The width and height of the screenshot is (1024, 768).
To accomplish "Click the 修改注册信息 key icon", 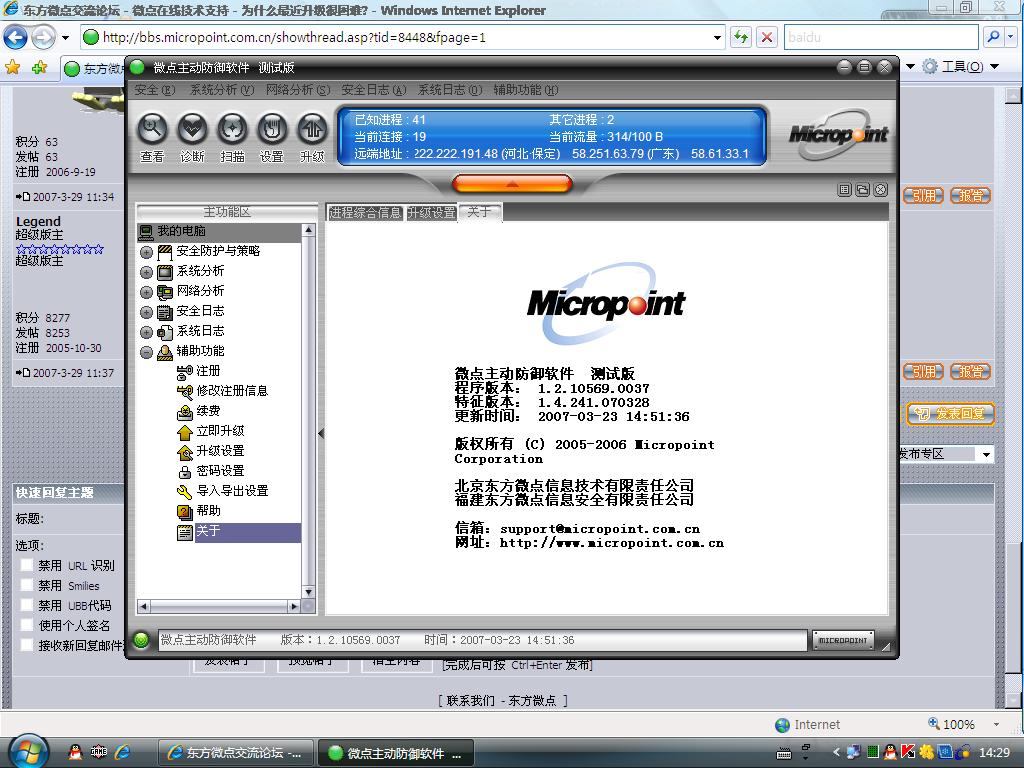I will [x=185, y=391].
